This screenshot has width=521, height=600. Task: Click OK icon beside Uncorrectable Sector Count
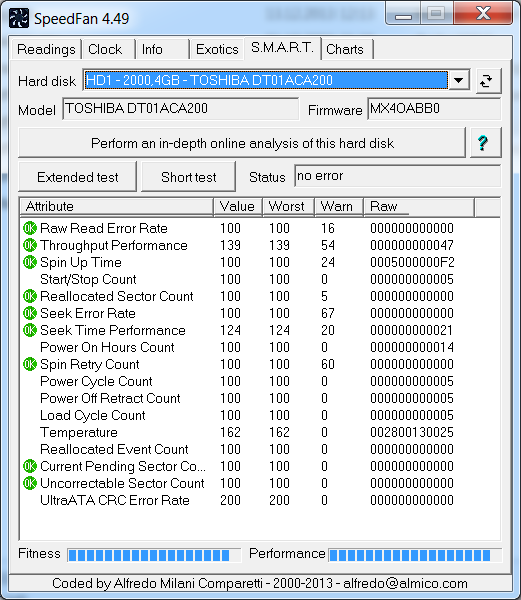29,483
